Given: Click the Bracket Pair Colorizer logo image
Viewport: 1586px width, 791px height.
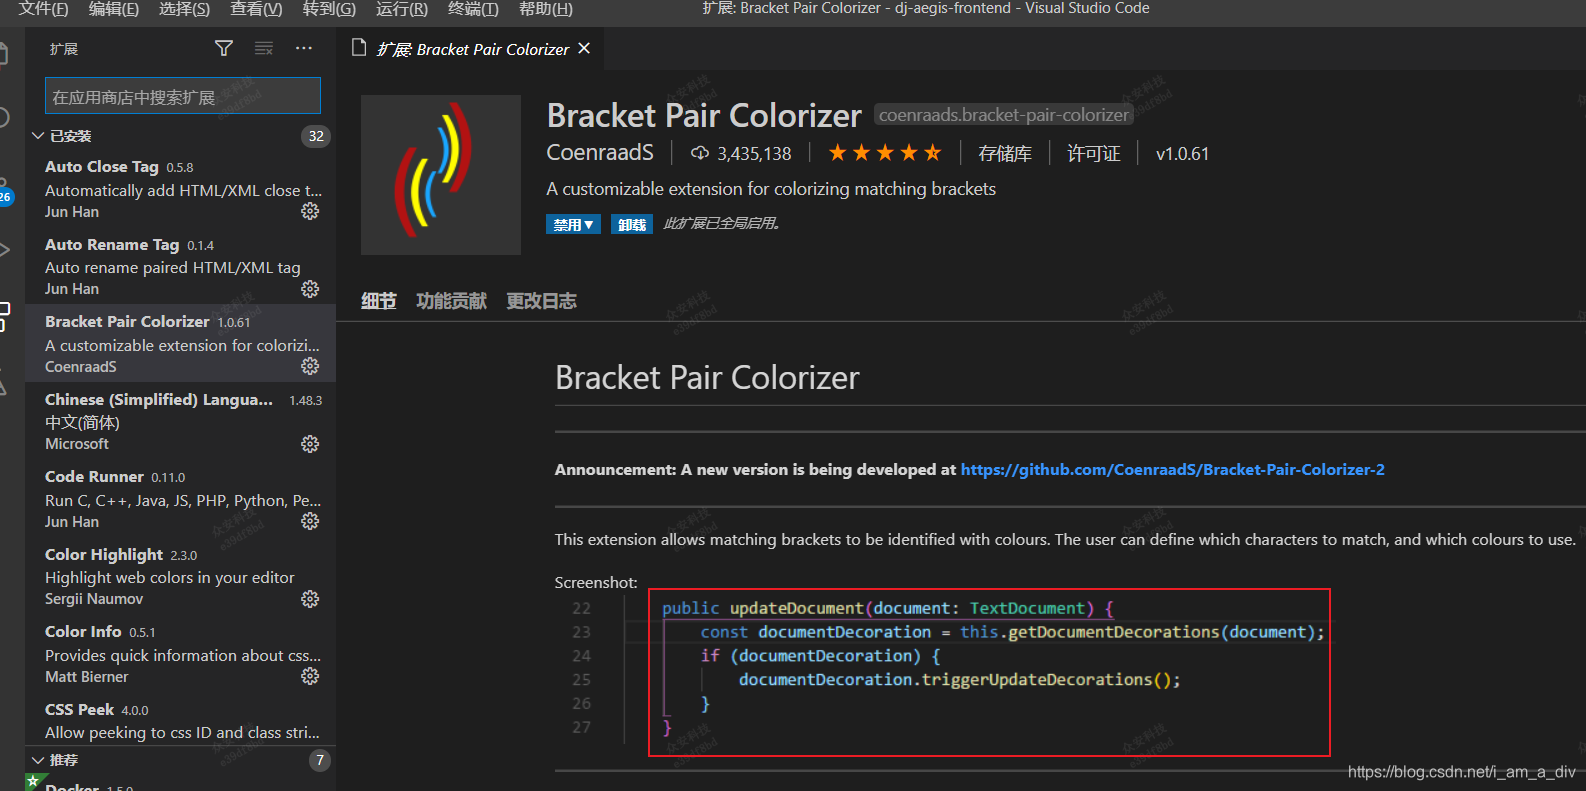Looking at the screenshot, I should [441, 175].
